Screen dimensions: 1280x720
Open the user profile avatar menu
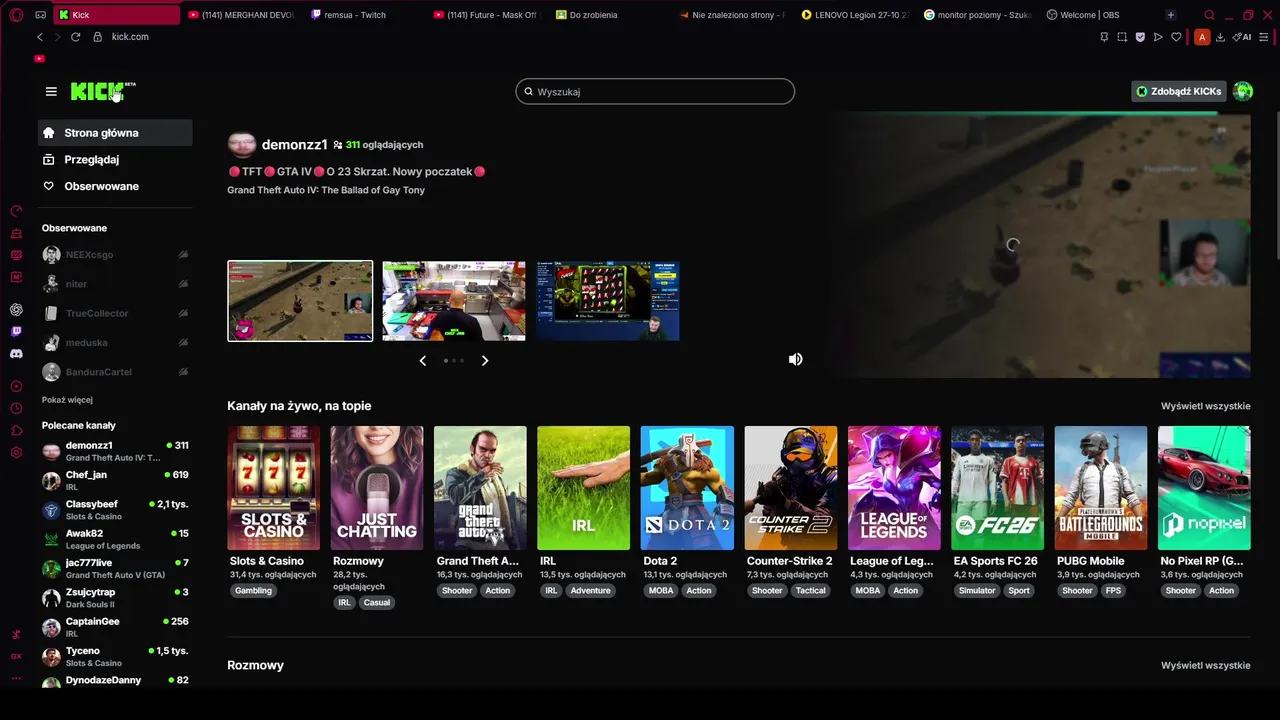tap(1243, 91)
